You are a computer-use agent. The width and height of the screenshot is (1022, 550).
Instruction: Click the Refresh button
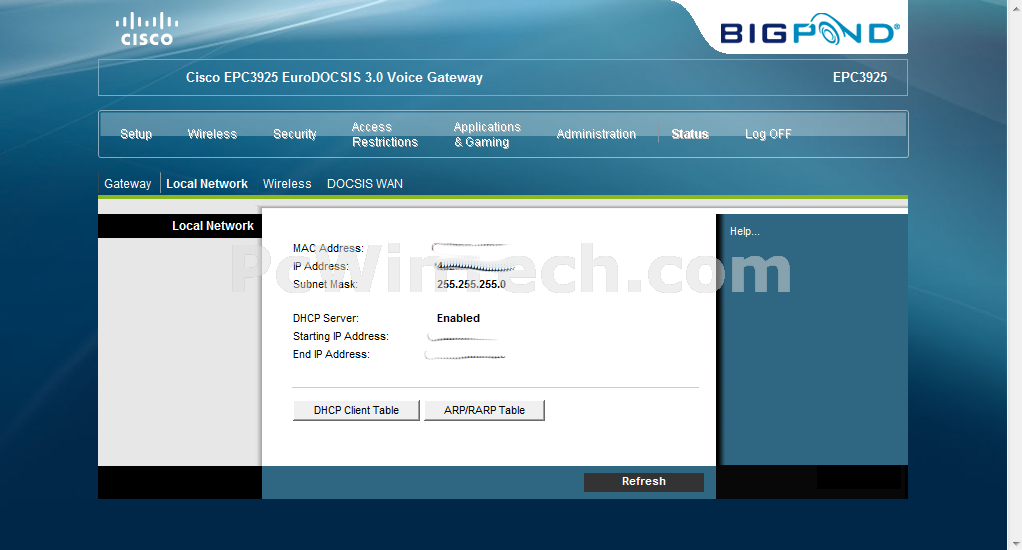tap(643, 482)
